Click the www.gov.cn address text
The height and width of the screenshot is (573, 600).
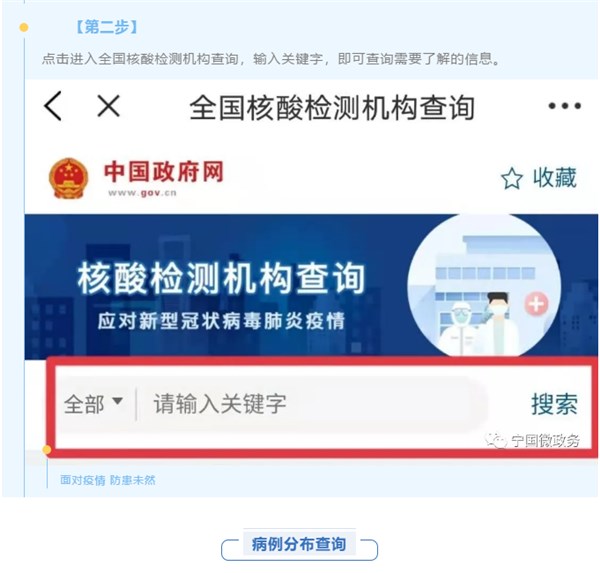[x=142, y=193]
